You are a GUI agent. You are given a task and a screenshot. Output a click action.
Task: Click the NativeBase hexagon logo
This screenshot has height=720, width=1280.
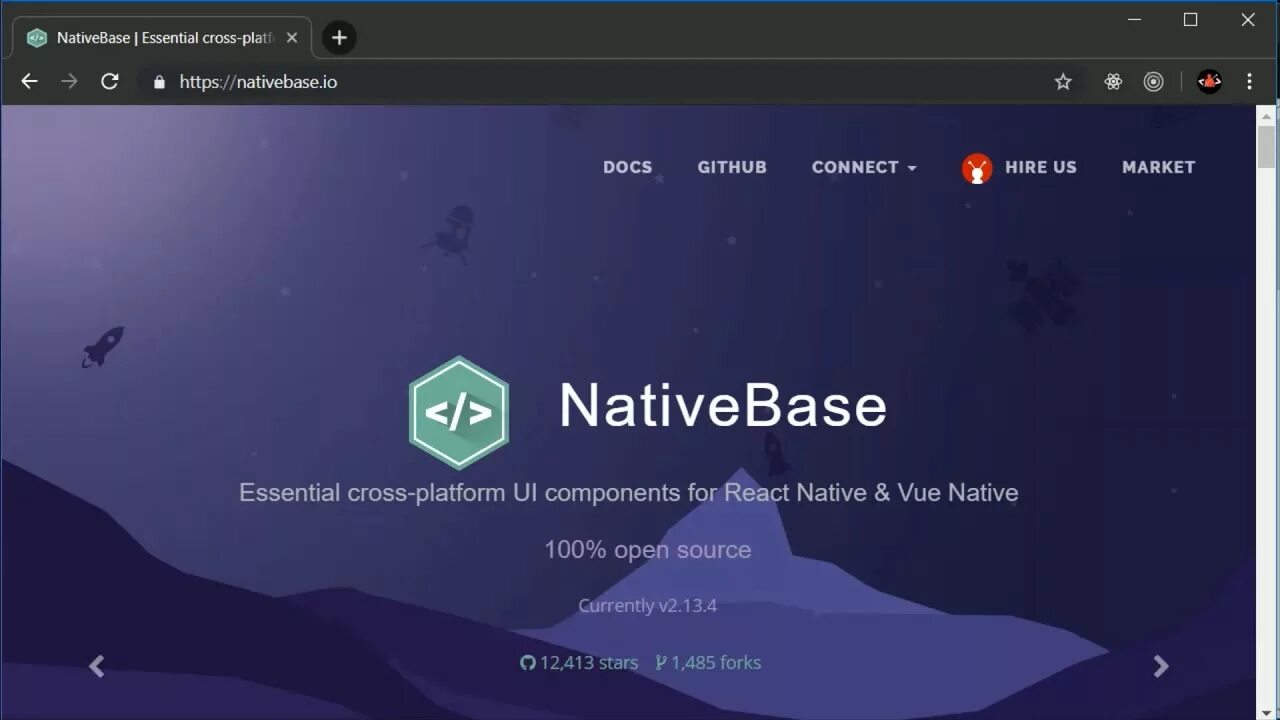tap(459, 412)
